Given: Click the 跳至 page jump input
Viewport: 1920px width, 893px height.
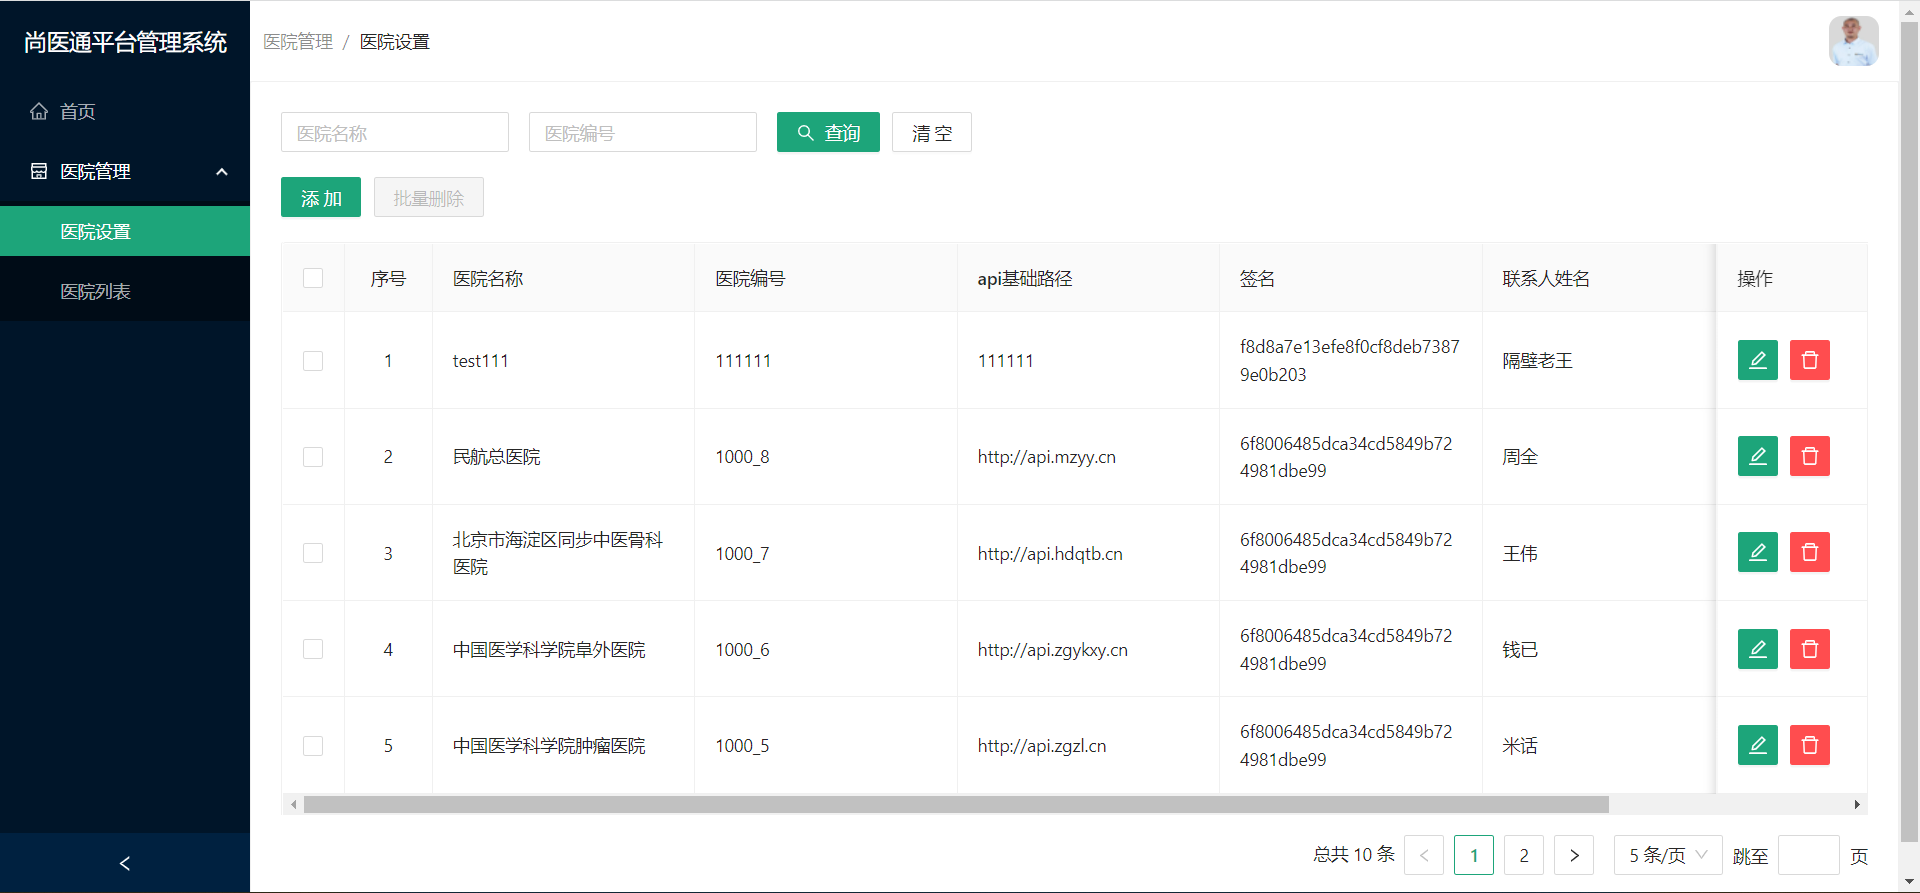Looking at the screenshot, I should 1809,855.
